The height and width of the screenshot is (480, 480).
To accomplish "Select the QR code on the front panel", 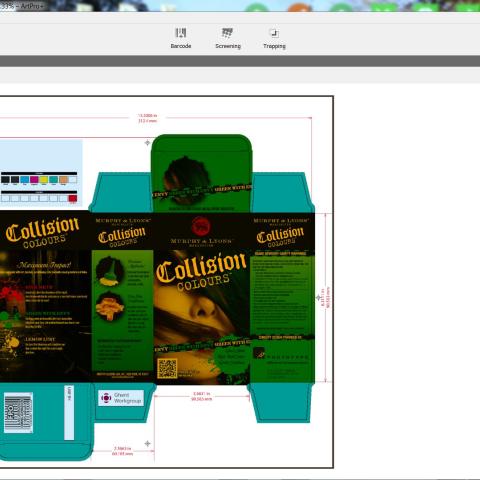I will coord(167,369).
